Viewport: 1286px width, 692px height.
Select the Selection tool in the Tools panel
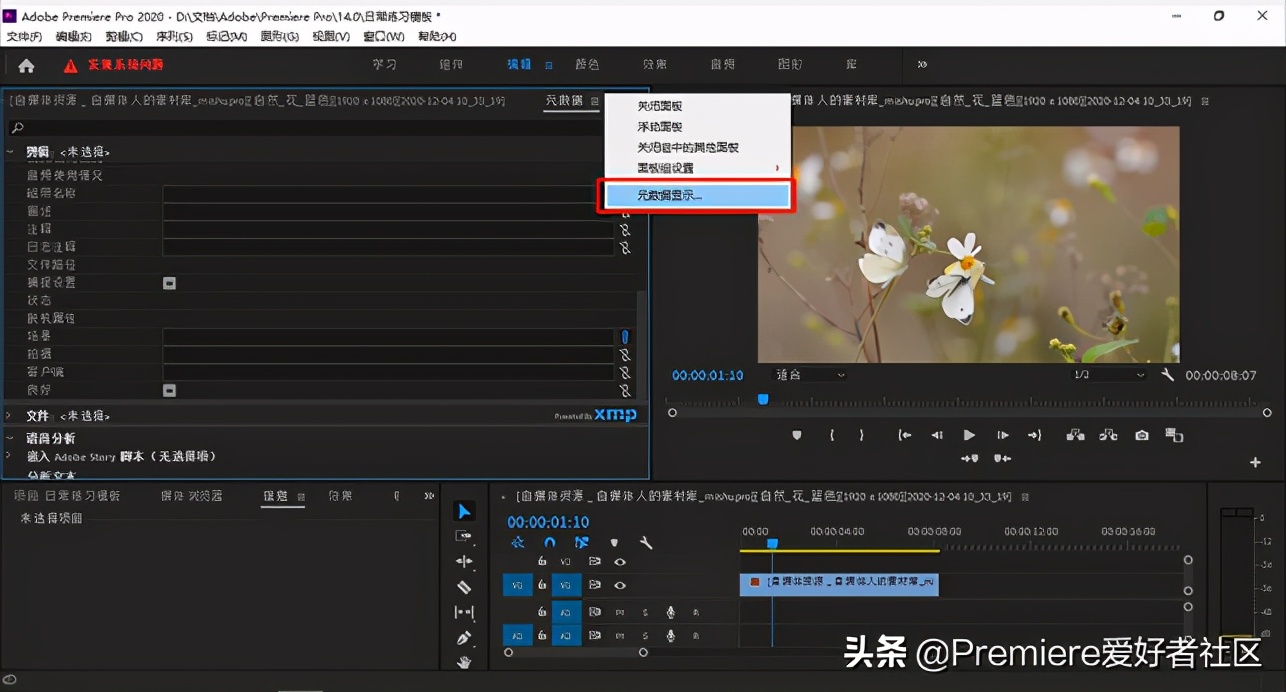pos(463,511)
